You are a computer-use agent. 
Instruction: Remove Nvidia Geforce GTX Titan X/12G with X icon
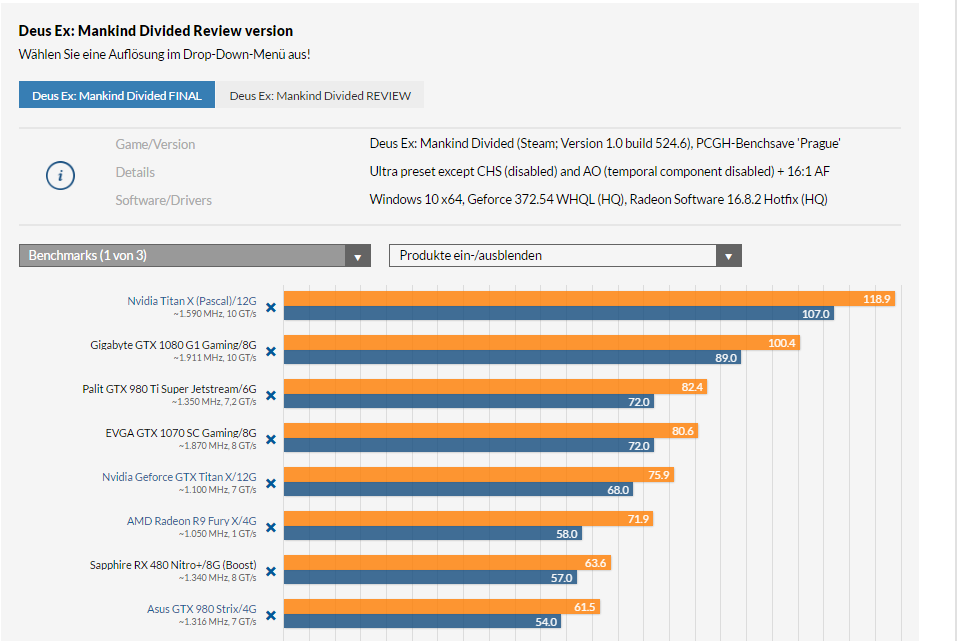click(271, 483)
